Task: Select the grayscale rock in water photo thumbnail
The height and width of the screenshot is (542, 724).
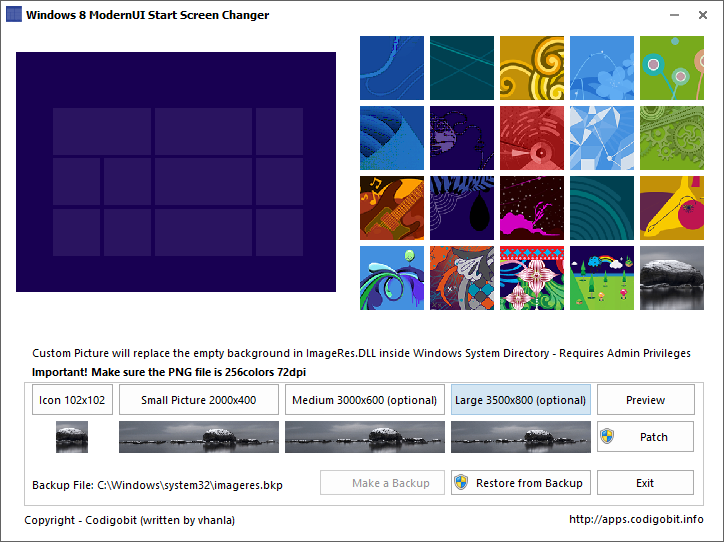Action: 672,278
